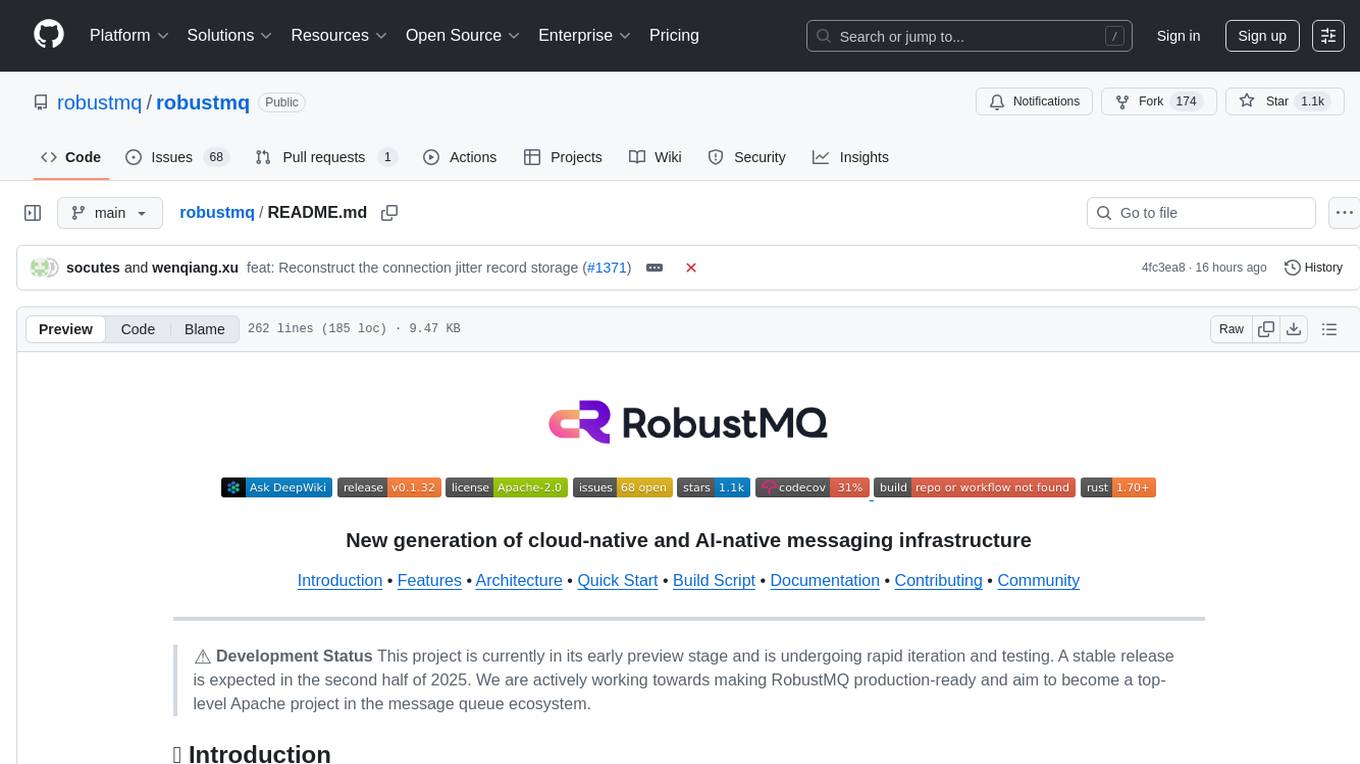1360x764 pixels.
Task: Expand the Open Source menu
Action: coord(462,35)
